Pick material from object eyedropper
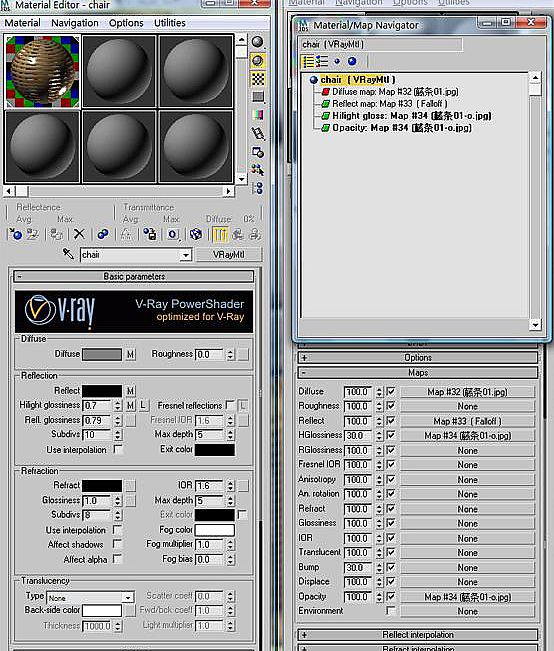This screenshot has width=554, height=651. (x=68, y=254)
